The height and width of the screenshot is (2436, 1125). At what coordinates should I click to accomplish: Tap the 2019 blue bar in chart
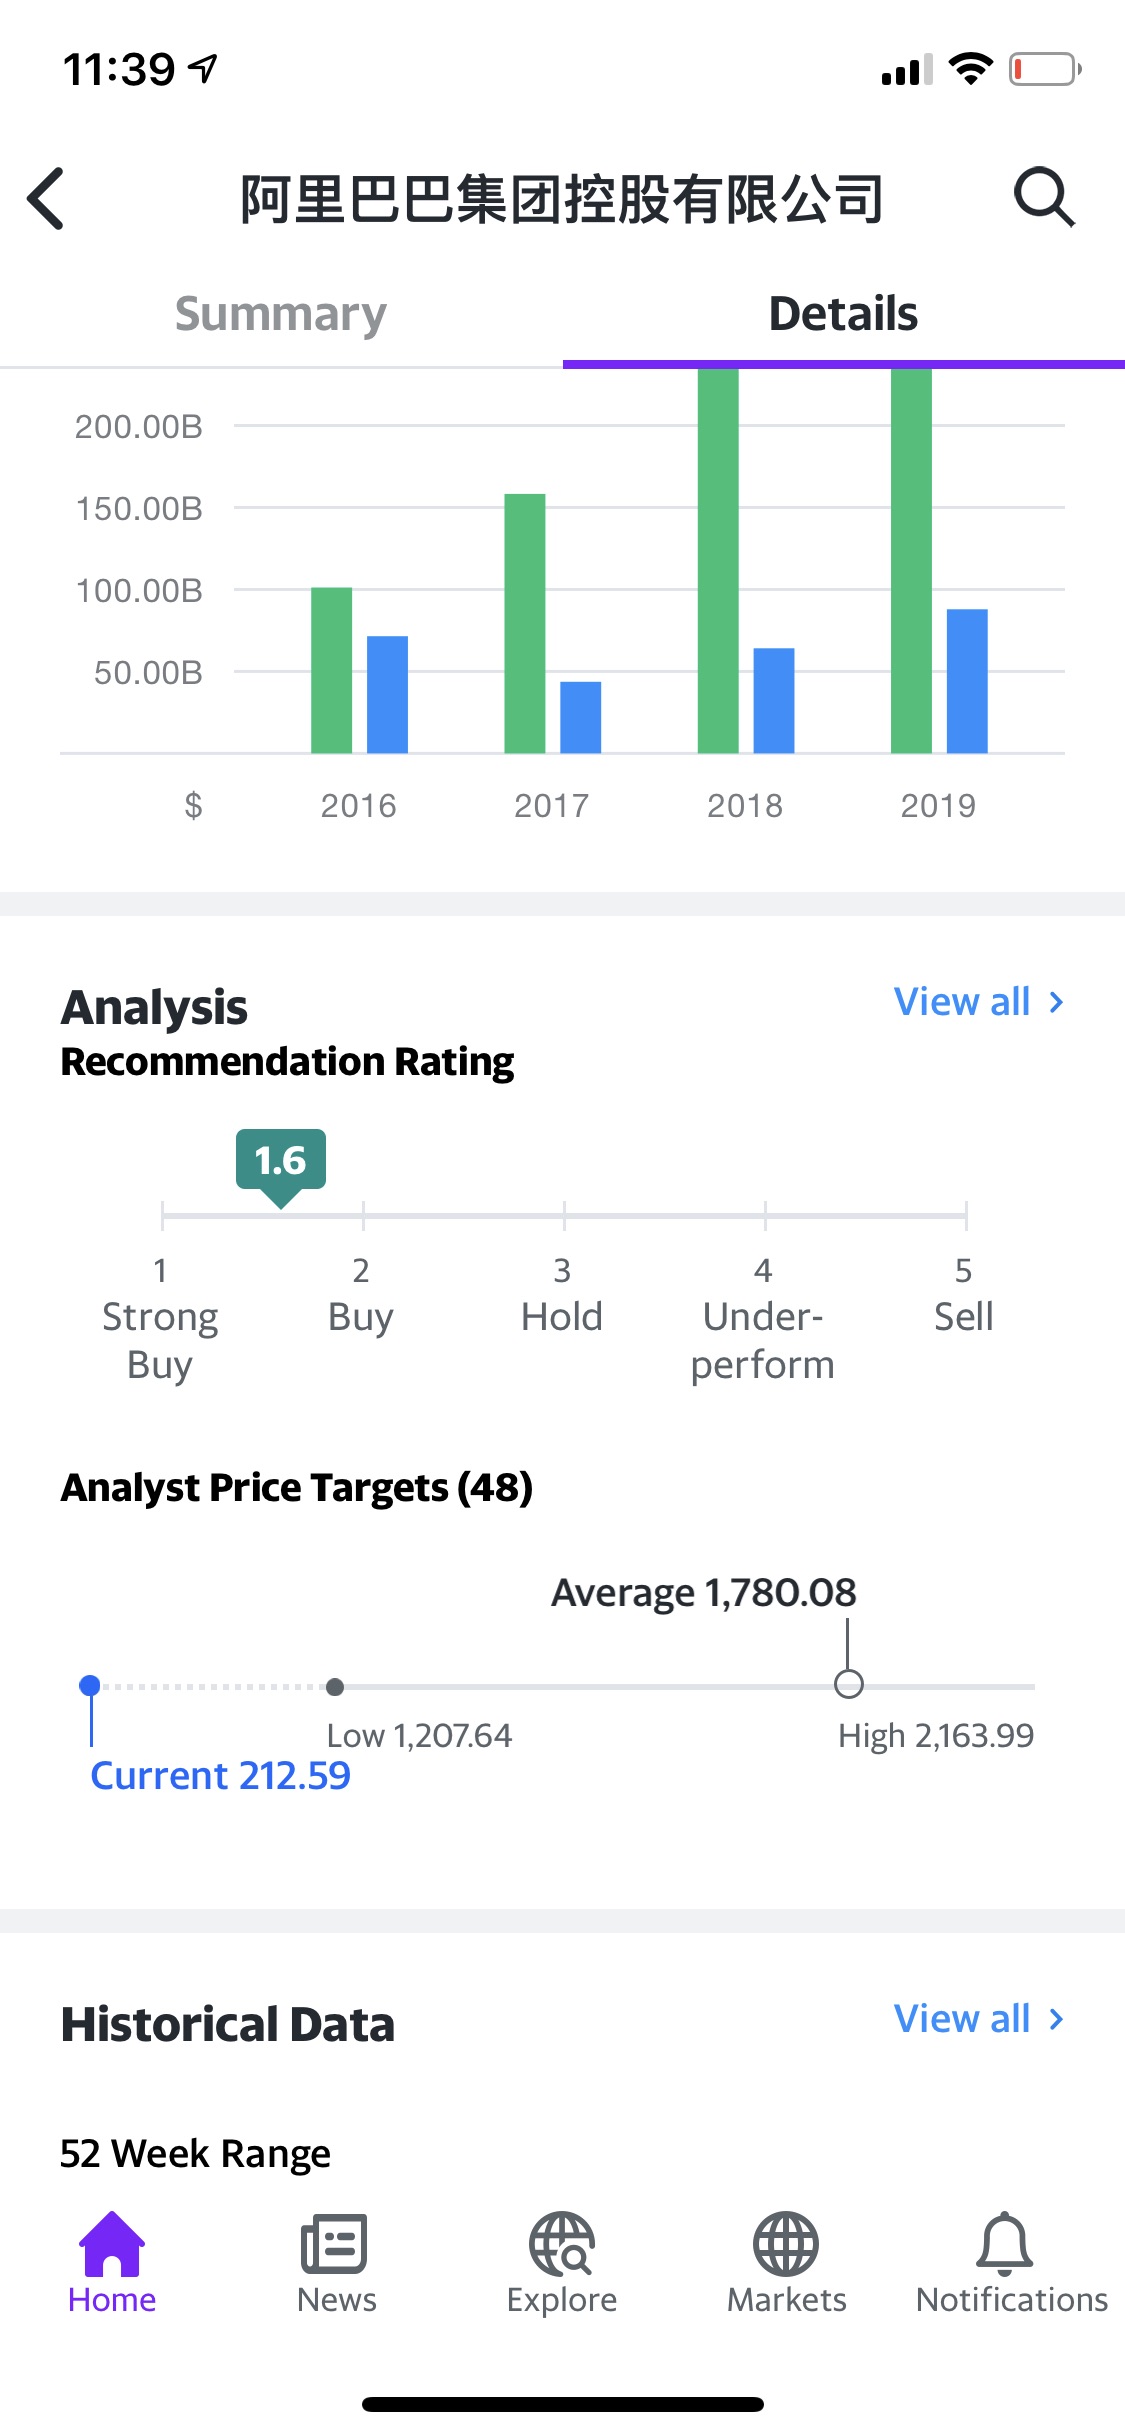(967, 681)
